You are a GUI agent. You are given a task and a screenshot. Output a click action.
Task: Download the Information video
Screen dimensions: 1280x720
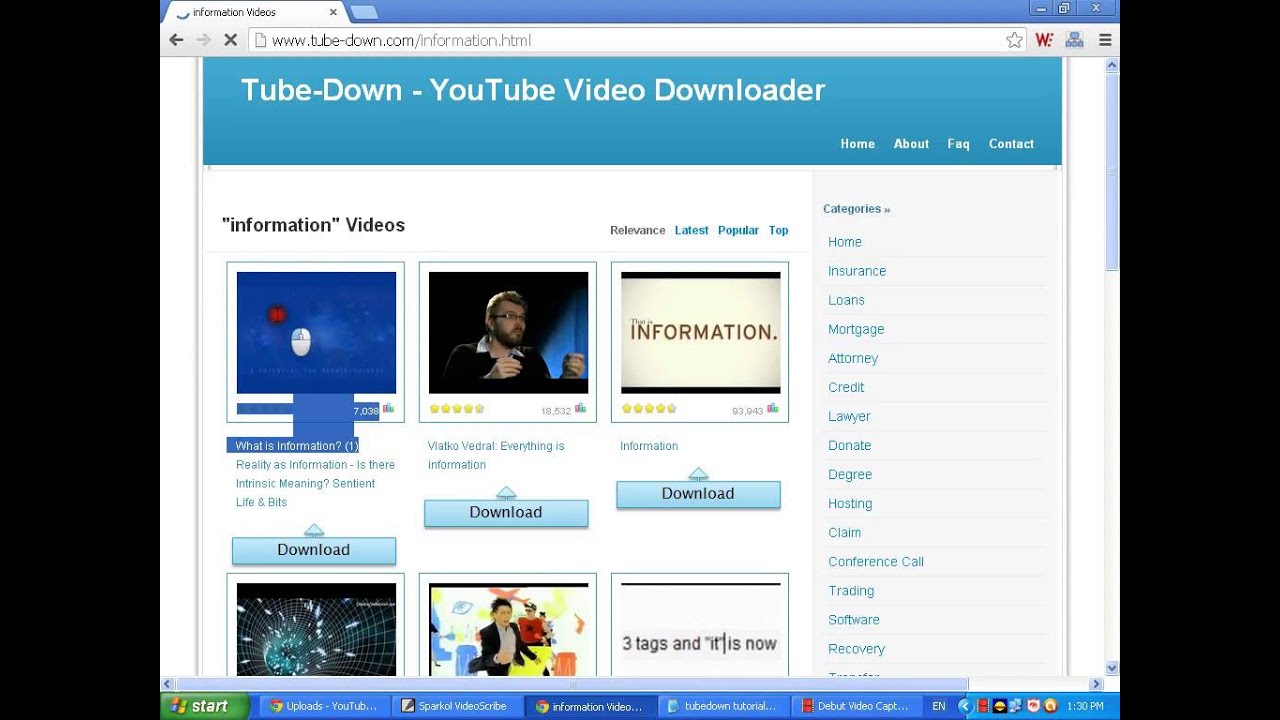[698, 493]
